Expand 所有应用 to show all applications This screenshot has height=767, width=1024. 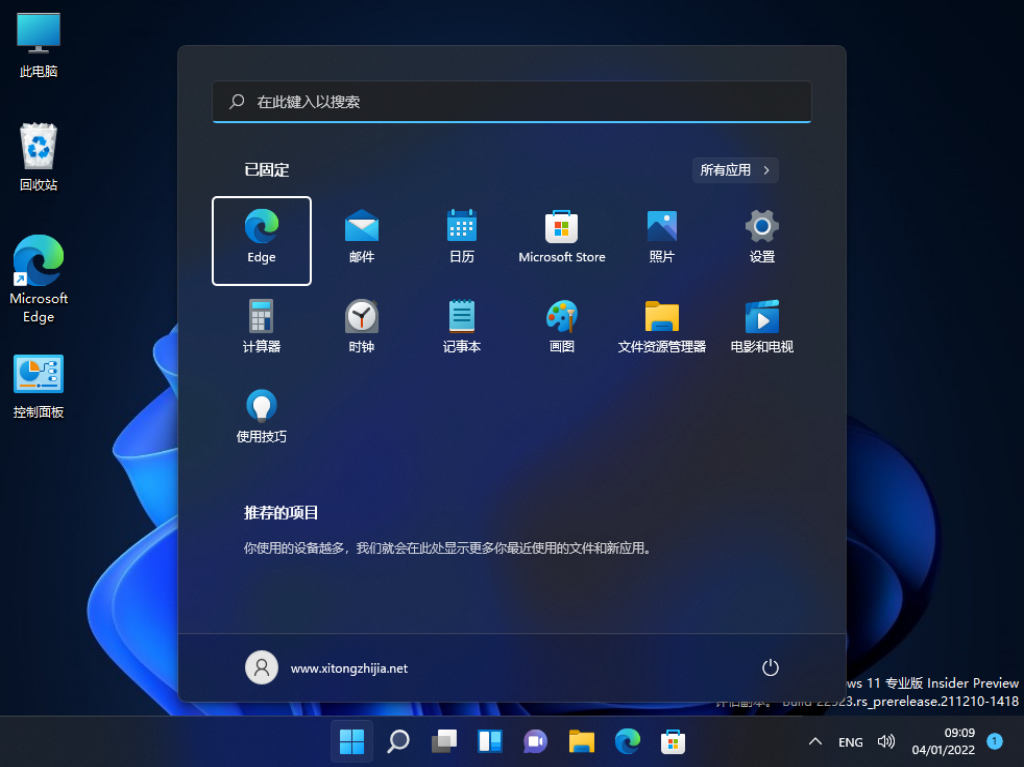click(x=735, y=170)
